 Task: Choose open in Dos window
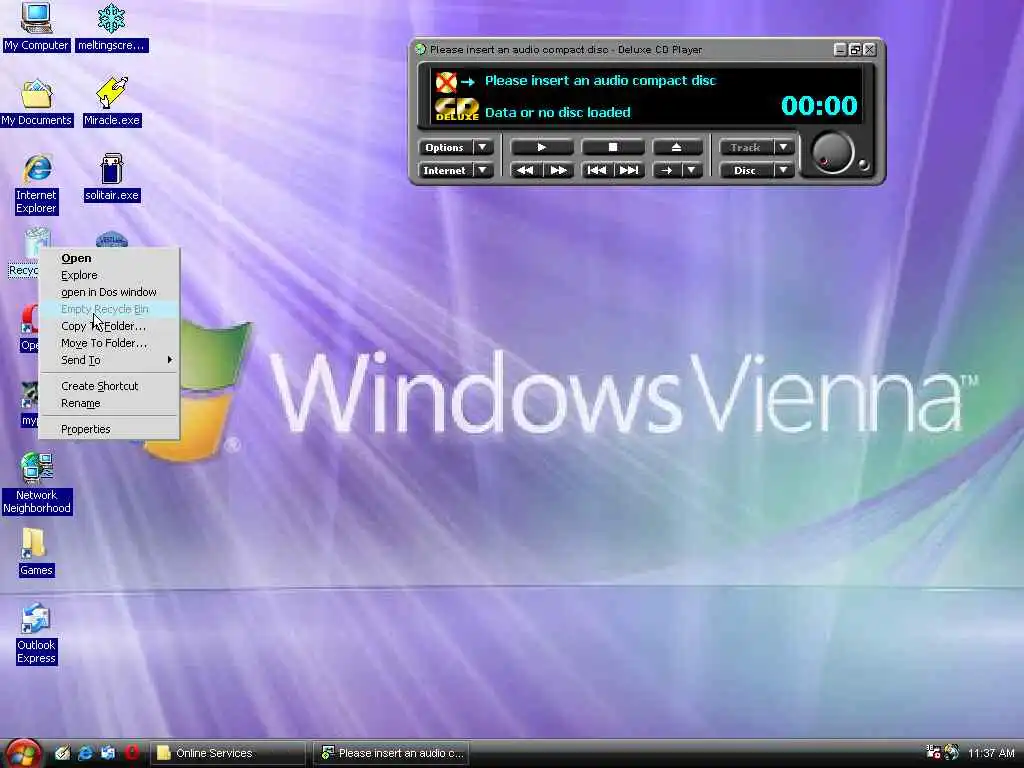(x=109, y=292)
